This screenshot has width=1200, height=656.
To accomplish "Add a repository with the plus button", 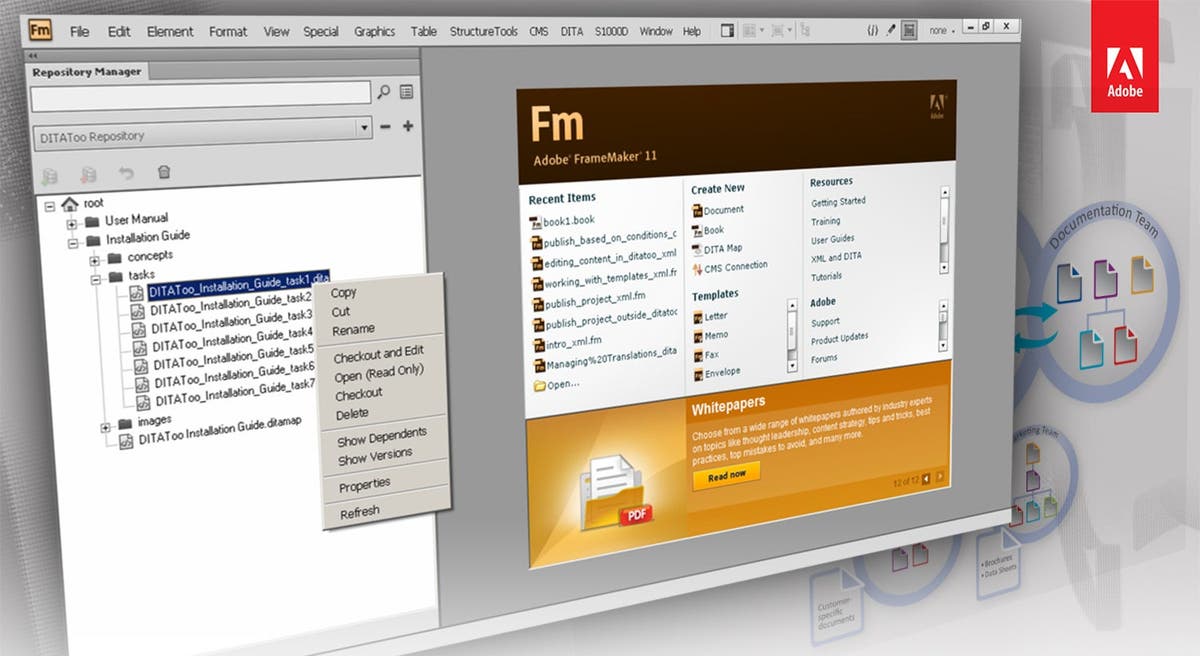I will point(408,127).
